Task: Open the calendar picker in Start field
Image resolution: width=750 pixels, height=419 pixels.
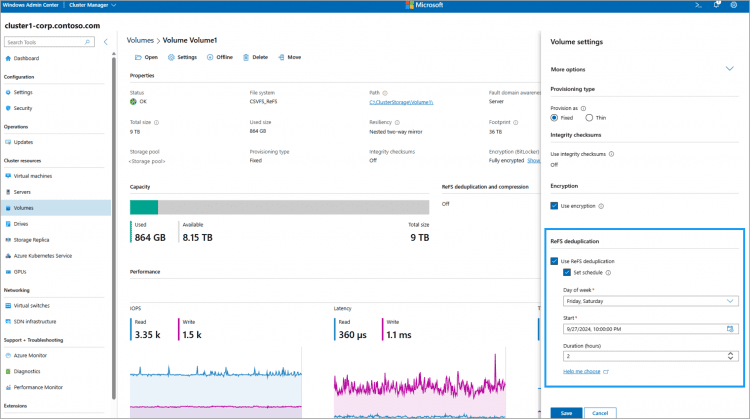Action: [730, 329]
